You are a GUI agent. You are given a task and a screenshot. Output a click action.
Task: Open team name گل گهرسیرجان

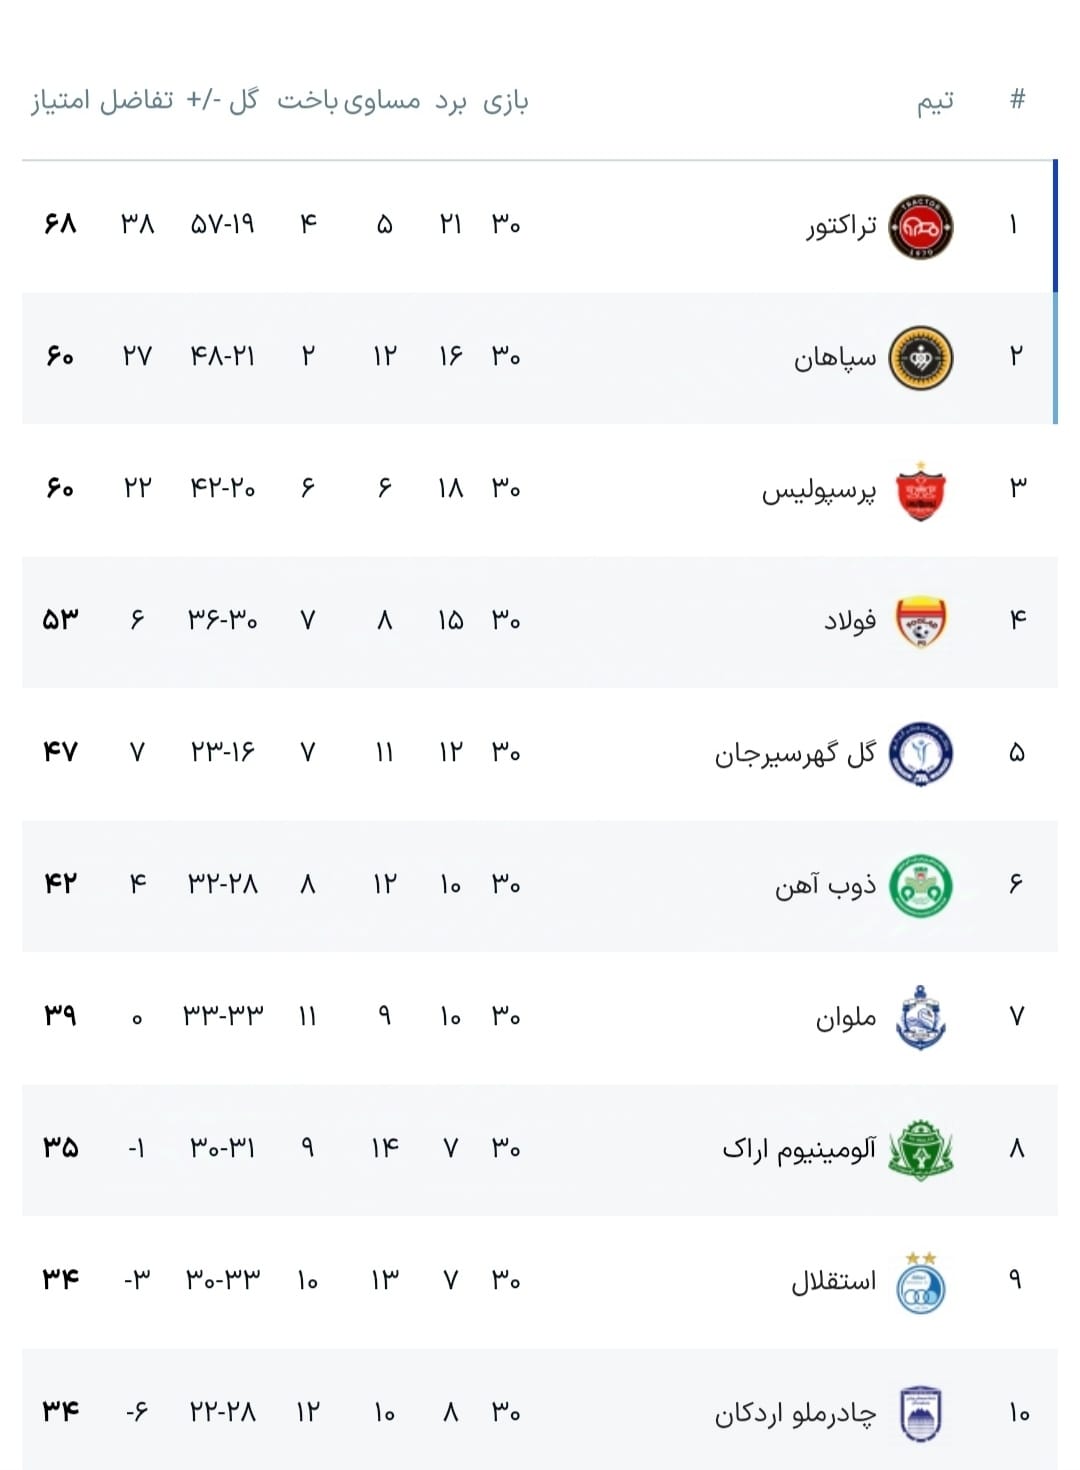(x=795, y=754)
